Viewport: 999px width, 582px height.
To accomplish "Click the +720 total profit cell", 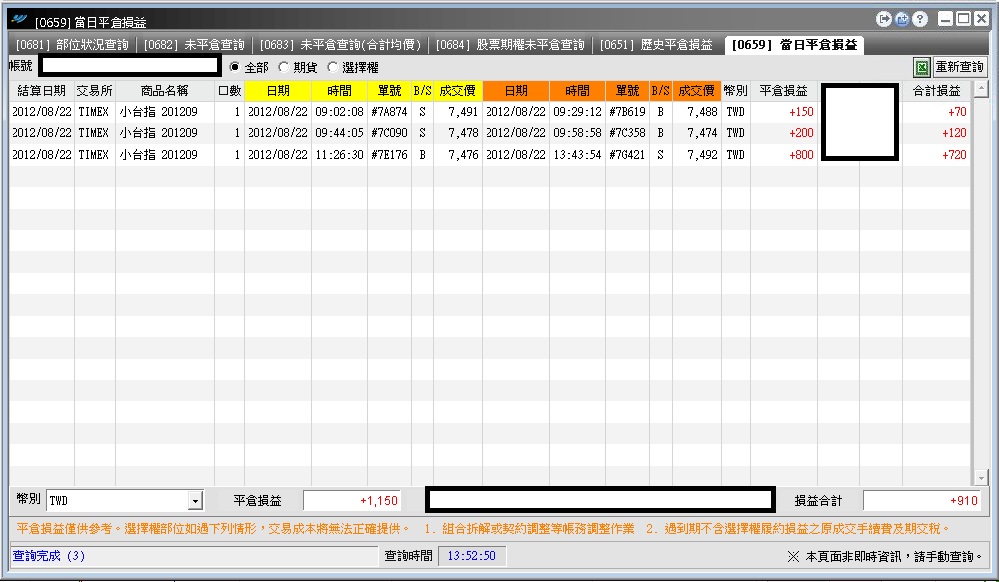I will pos(937,154).
